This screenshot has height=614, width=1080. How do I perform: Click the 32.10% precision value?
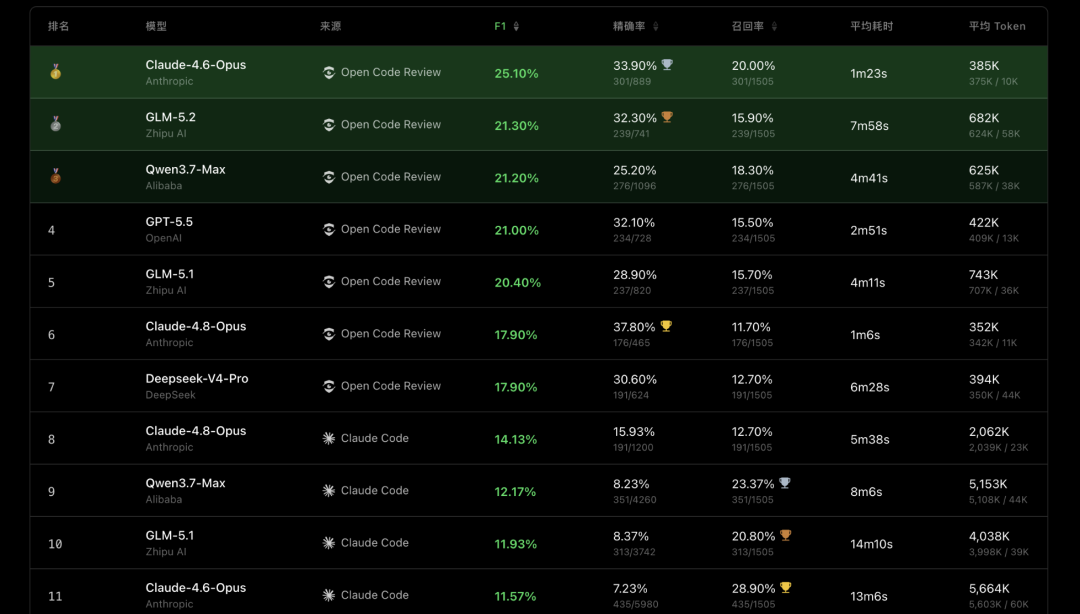pyautogui.click(x=634, y=223)
